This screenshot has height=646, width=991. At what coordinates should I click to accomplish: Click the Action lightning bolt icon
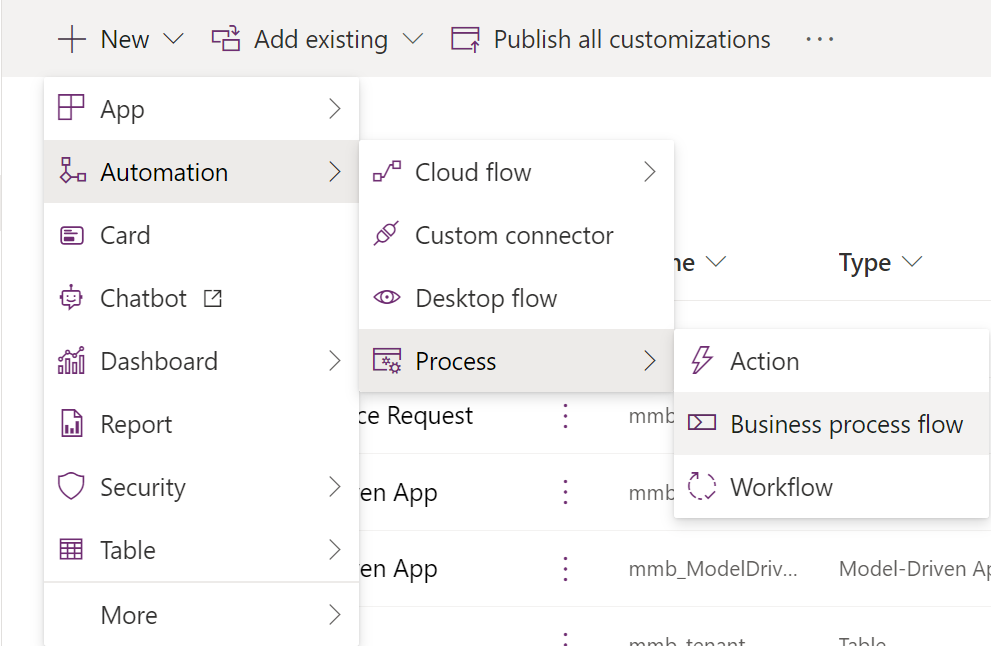(x=702, y=360)
